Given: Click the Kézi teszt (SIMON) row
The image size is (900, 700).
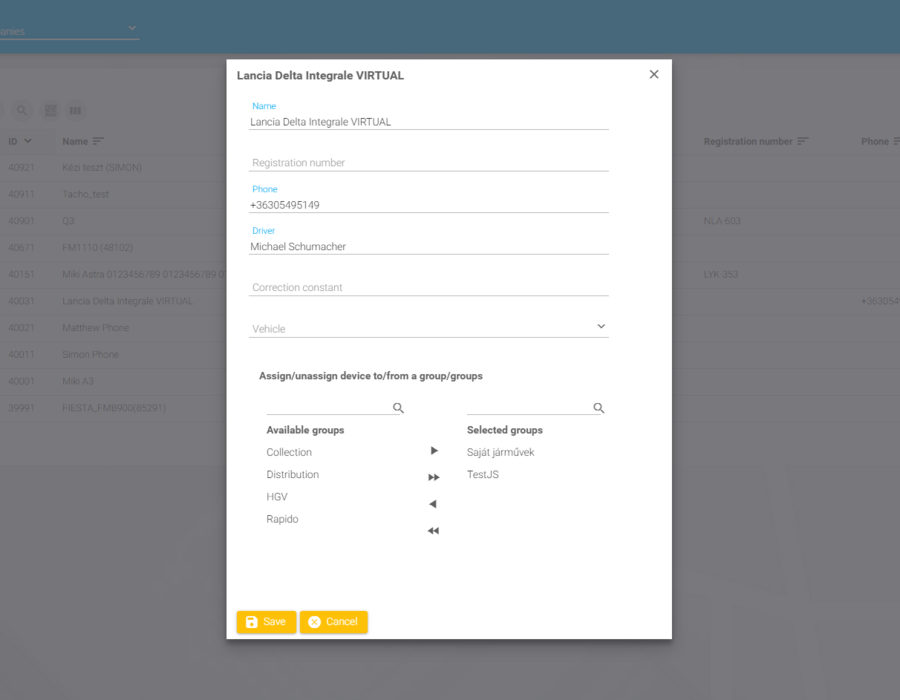Looking at the screenshot, I should pos(102,168).
